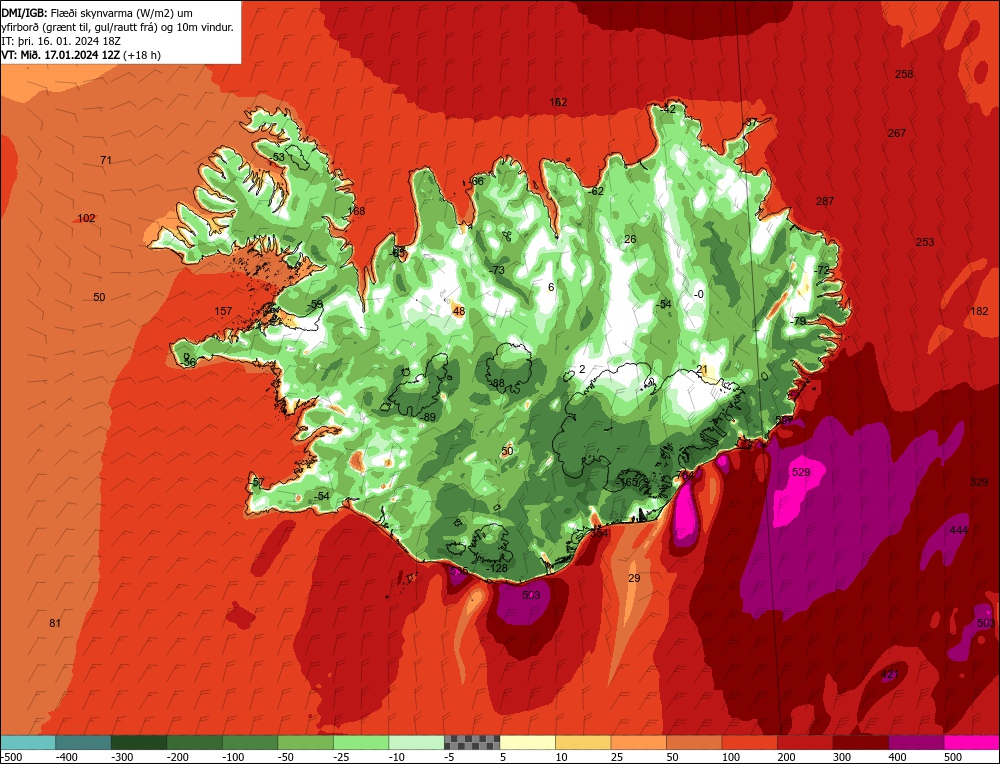Click the value 287 off the northeast coast

pos(825,201)
